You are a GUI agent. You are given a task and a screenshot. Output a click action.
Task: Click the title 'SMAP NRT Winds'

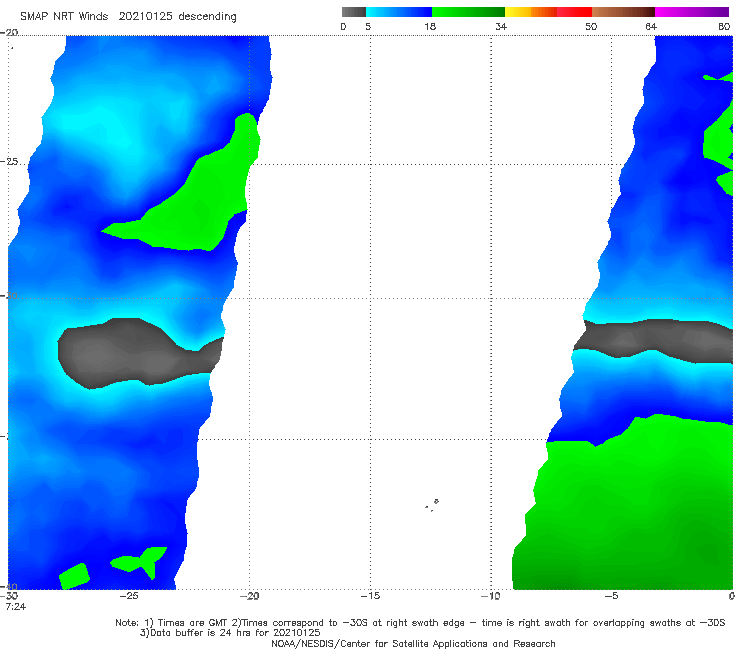point(64,17)
